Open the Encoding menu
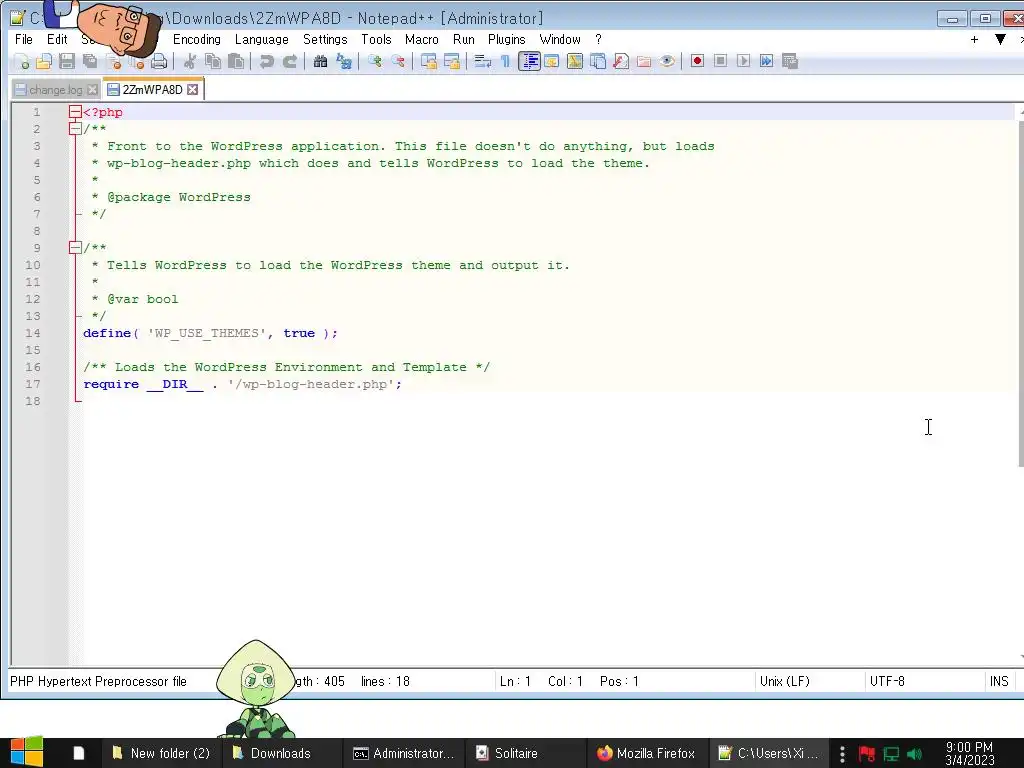Image resolution: width=1024 pixels, height=768 pixels. click(x=197, y=40)
